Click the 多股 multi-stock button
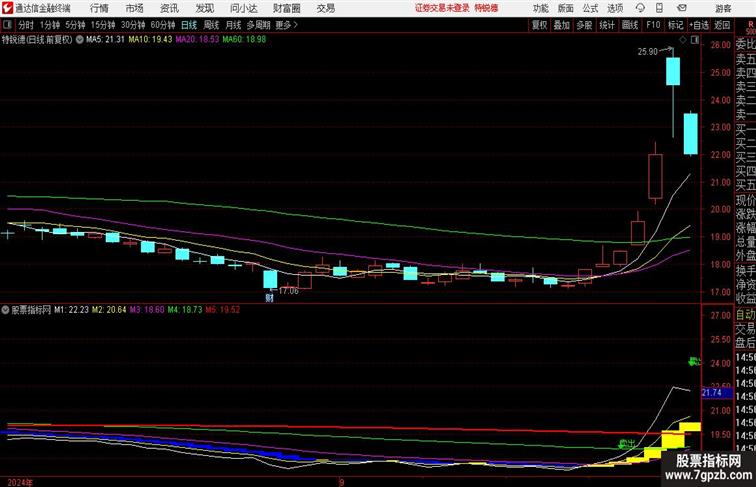 (x=584, y=25)
